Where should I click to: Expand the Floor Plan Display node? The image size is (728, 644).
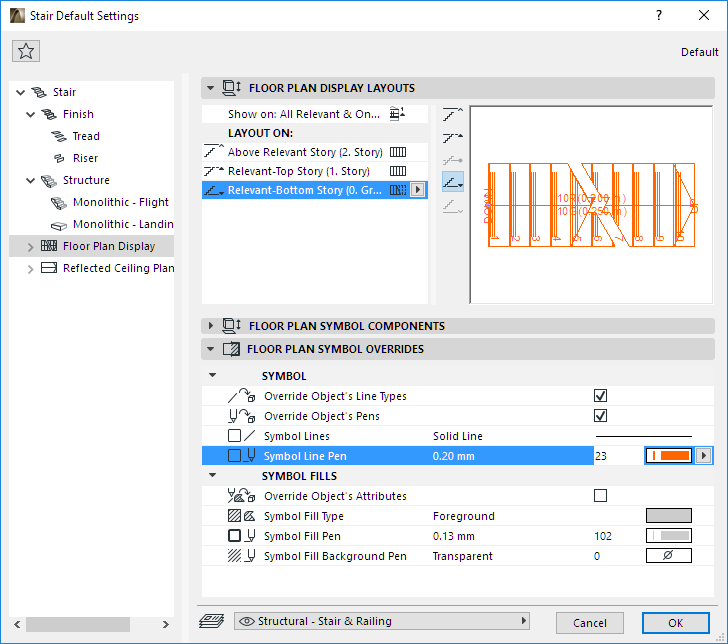tap(31, 247)
